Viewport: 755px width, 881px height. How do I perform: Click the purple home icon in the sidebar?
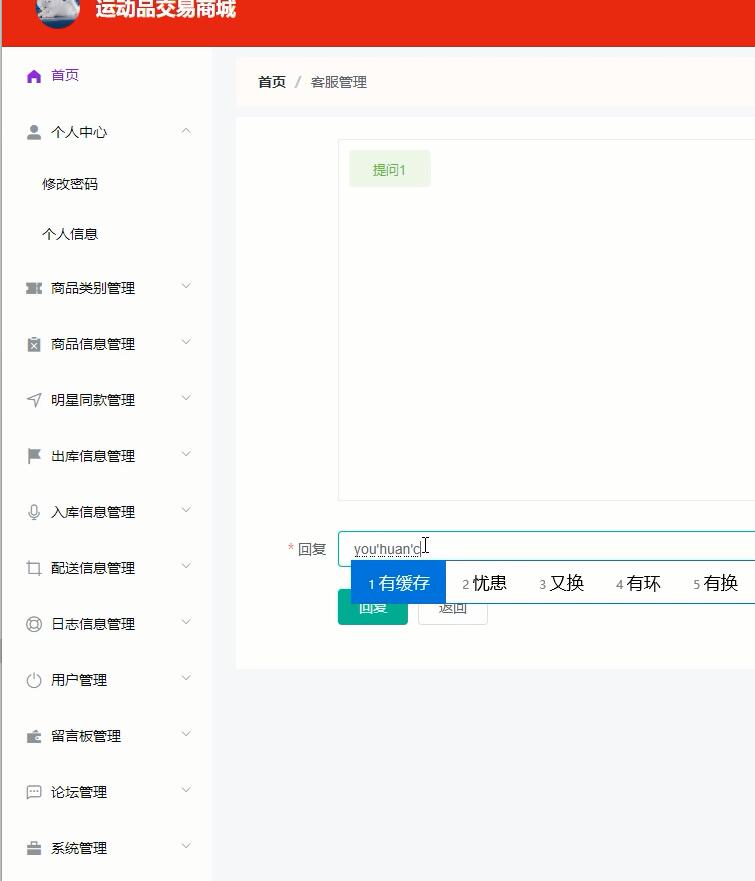(34, 76)
